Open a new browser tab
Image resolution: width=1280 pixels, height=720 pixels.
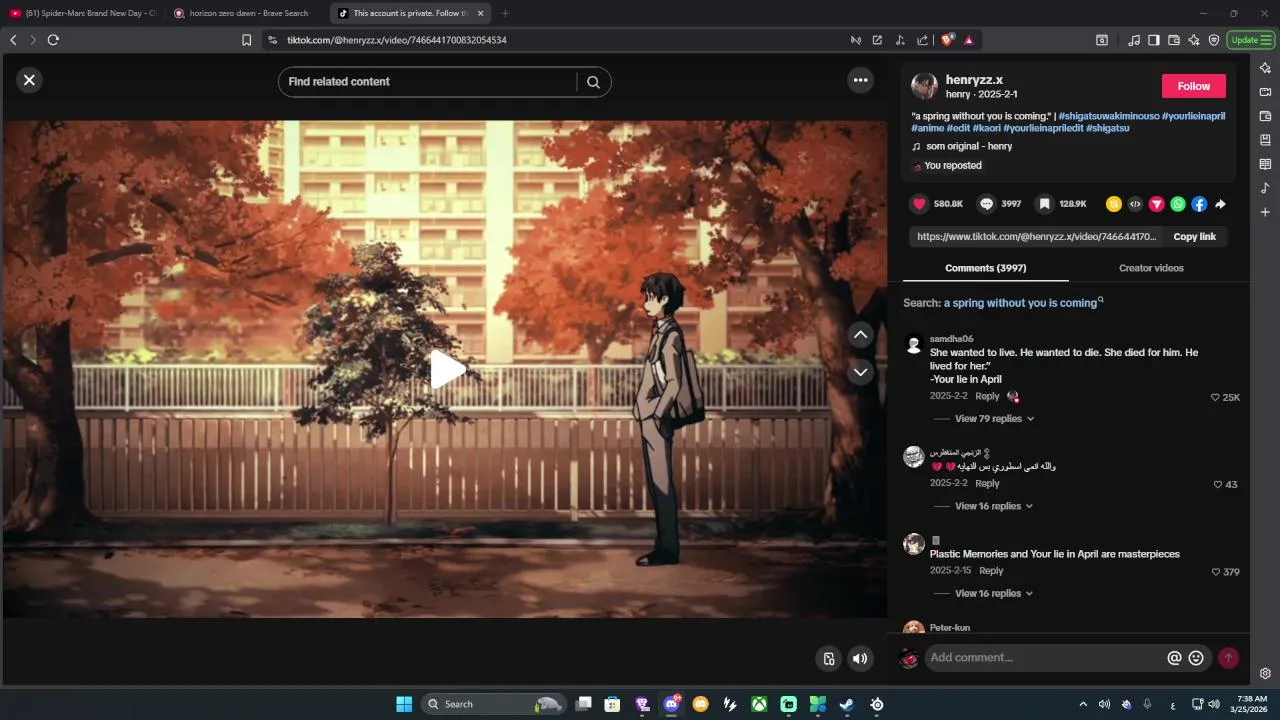504,13
